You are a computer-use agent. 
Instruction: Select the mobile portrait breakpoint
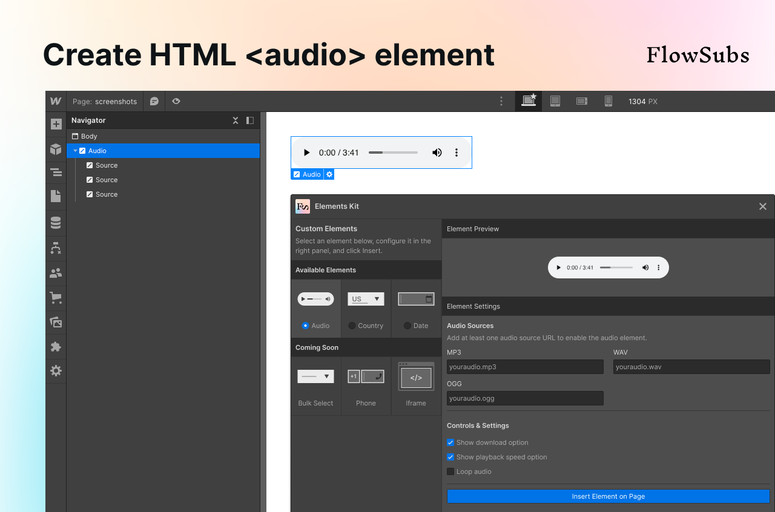pyautogui.click(x=608, y=101)
